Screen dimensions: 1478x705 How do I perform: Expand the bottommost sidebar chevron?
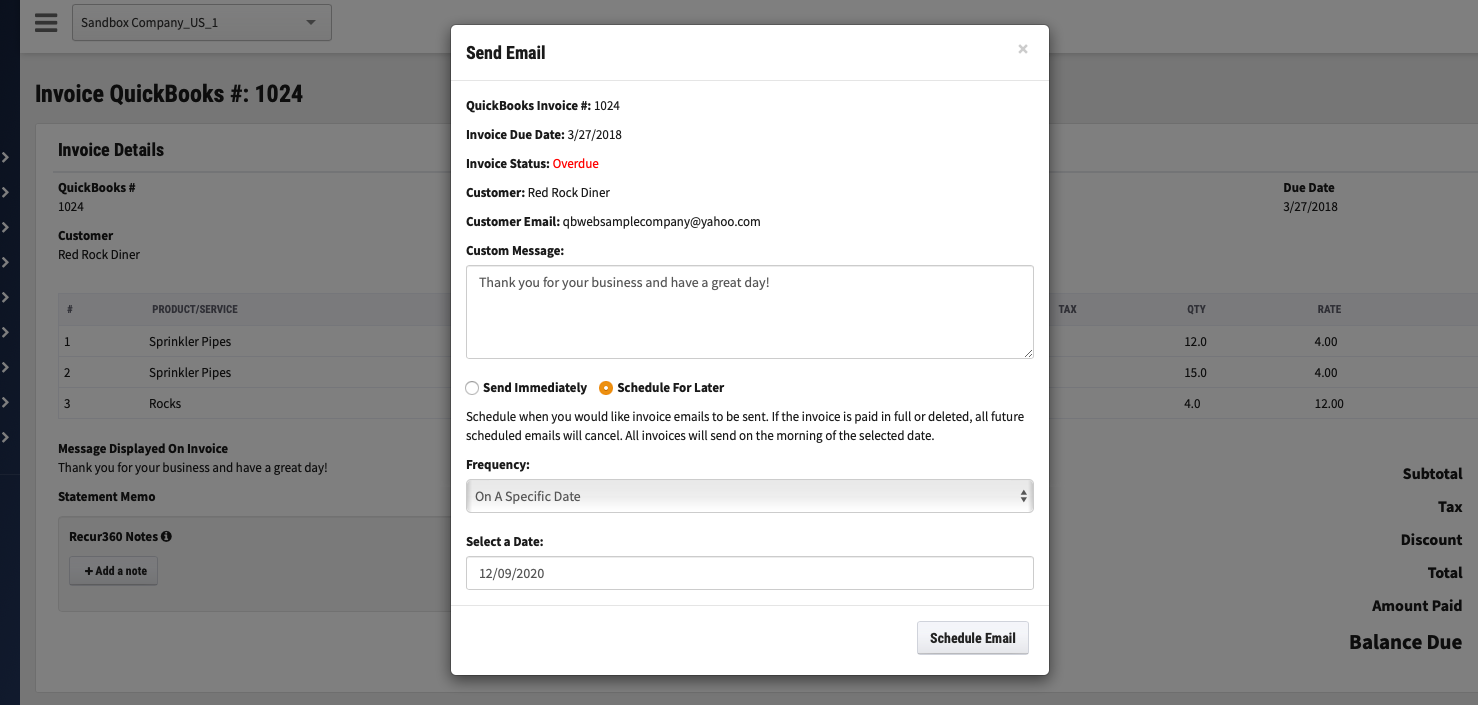coord(5,437)
